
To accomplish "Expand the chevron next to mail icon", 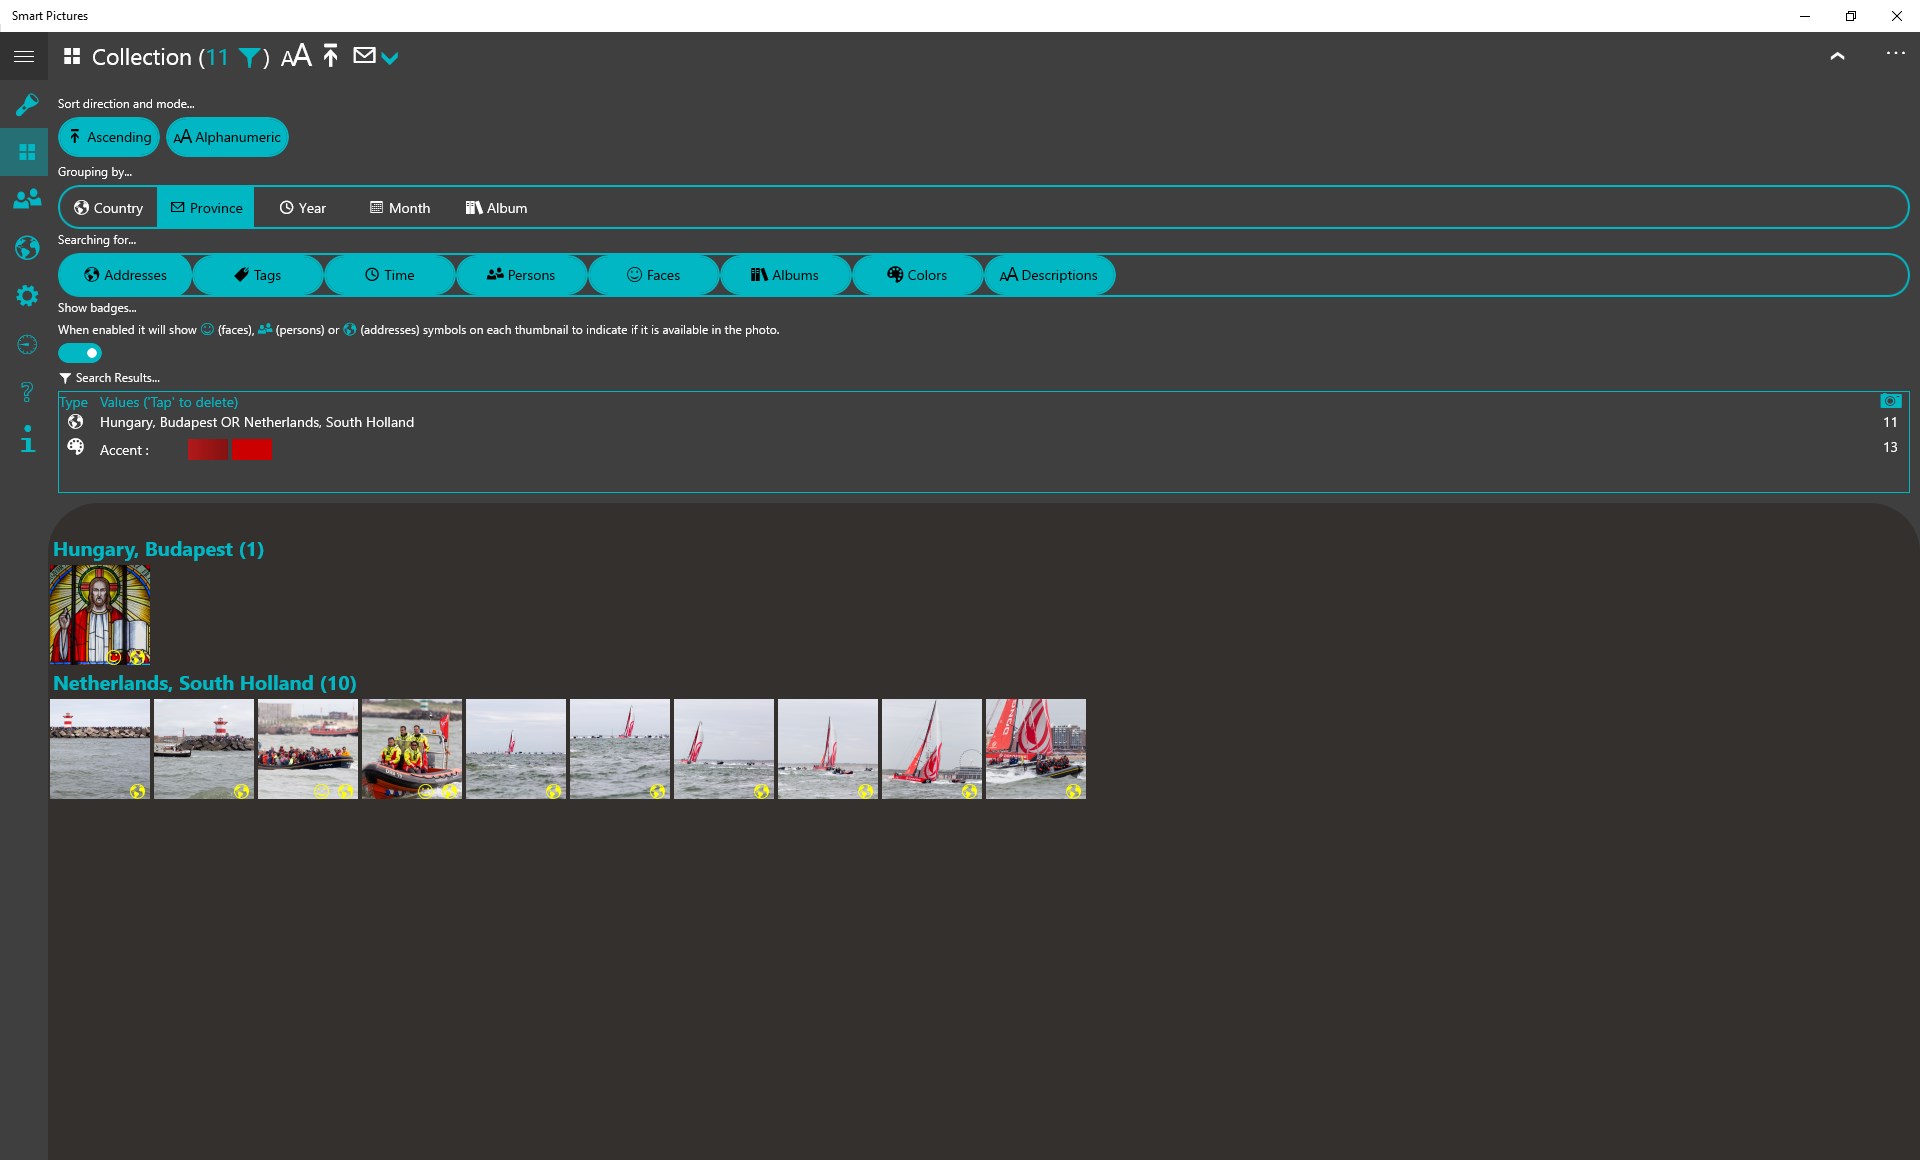I will pos(390,58).
